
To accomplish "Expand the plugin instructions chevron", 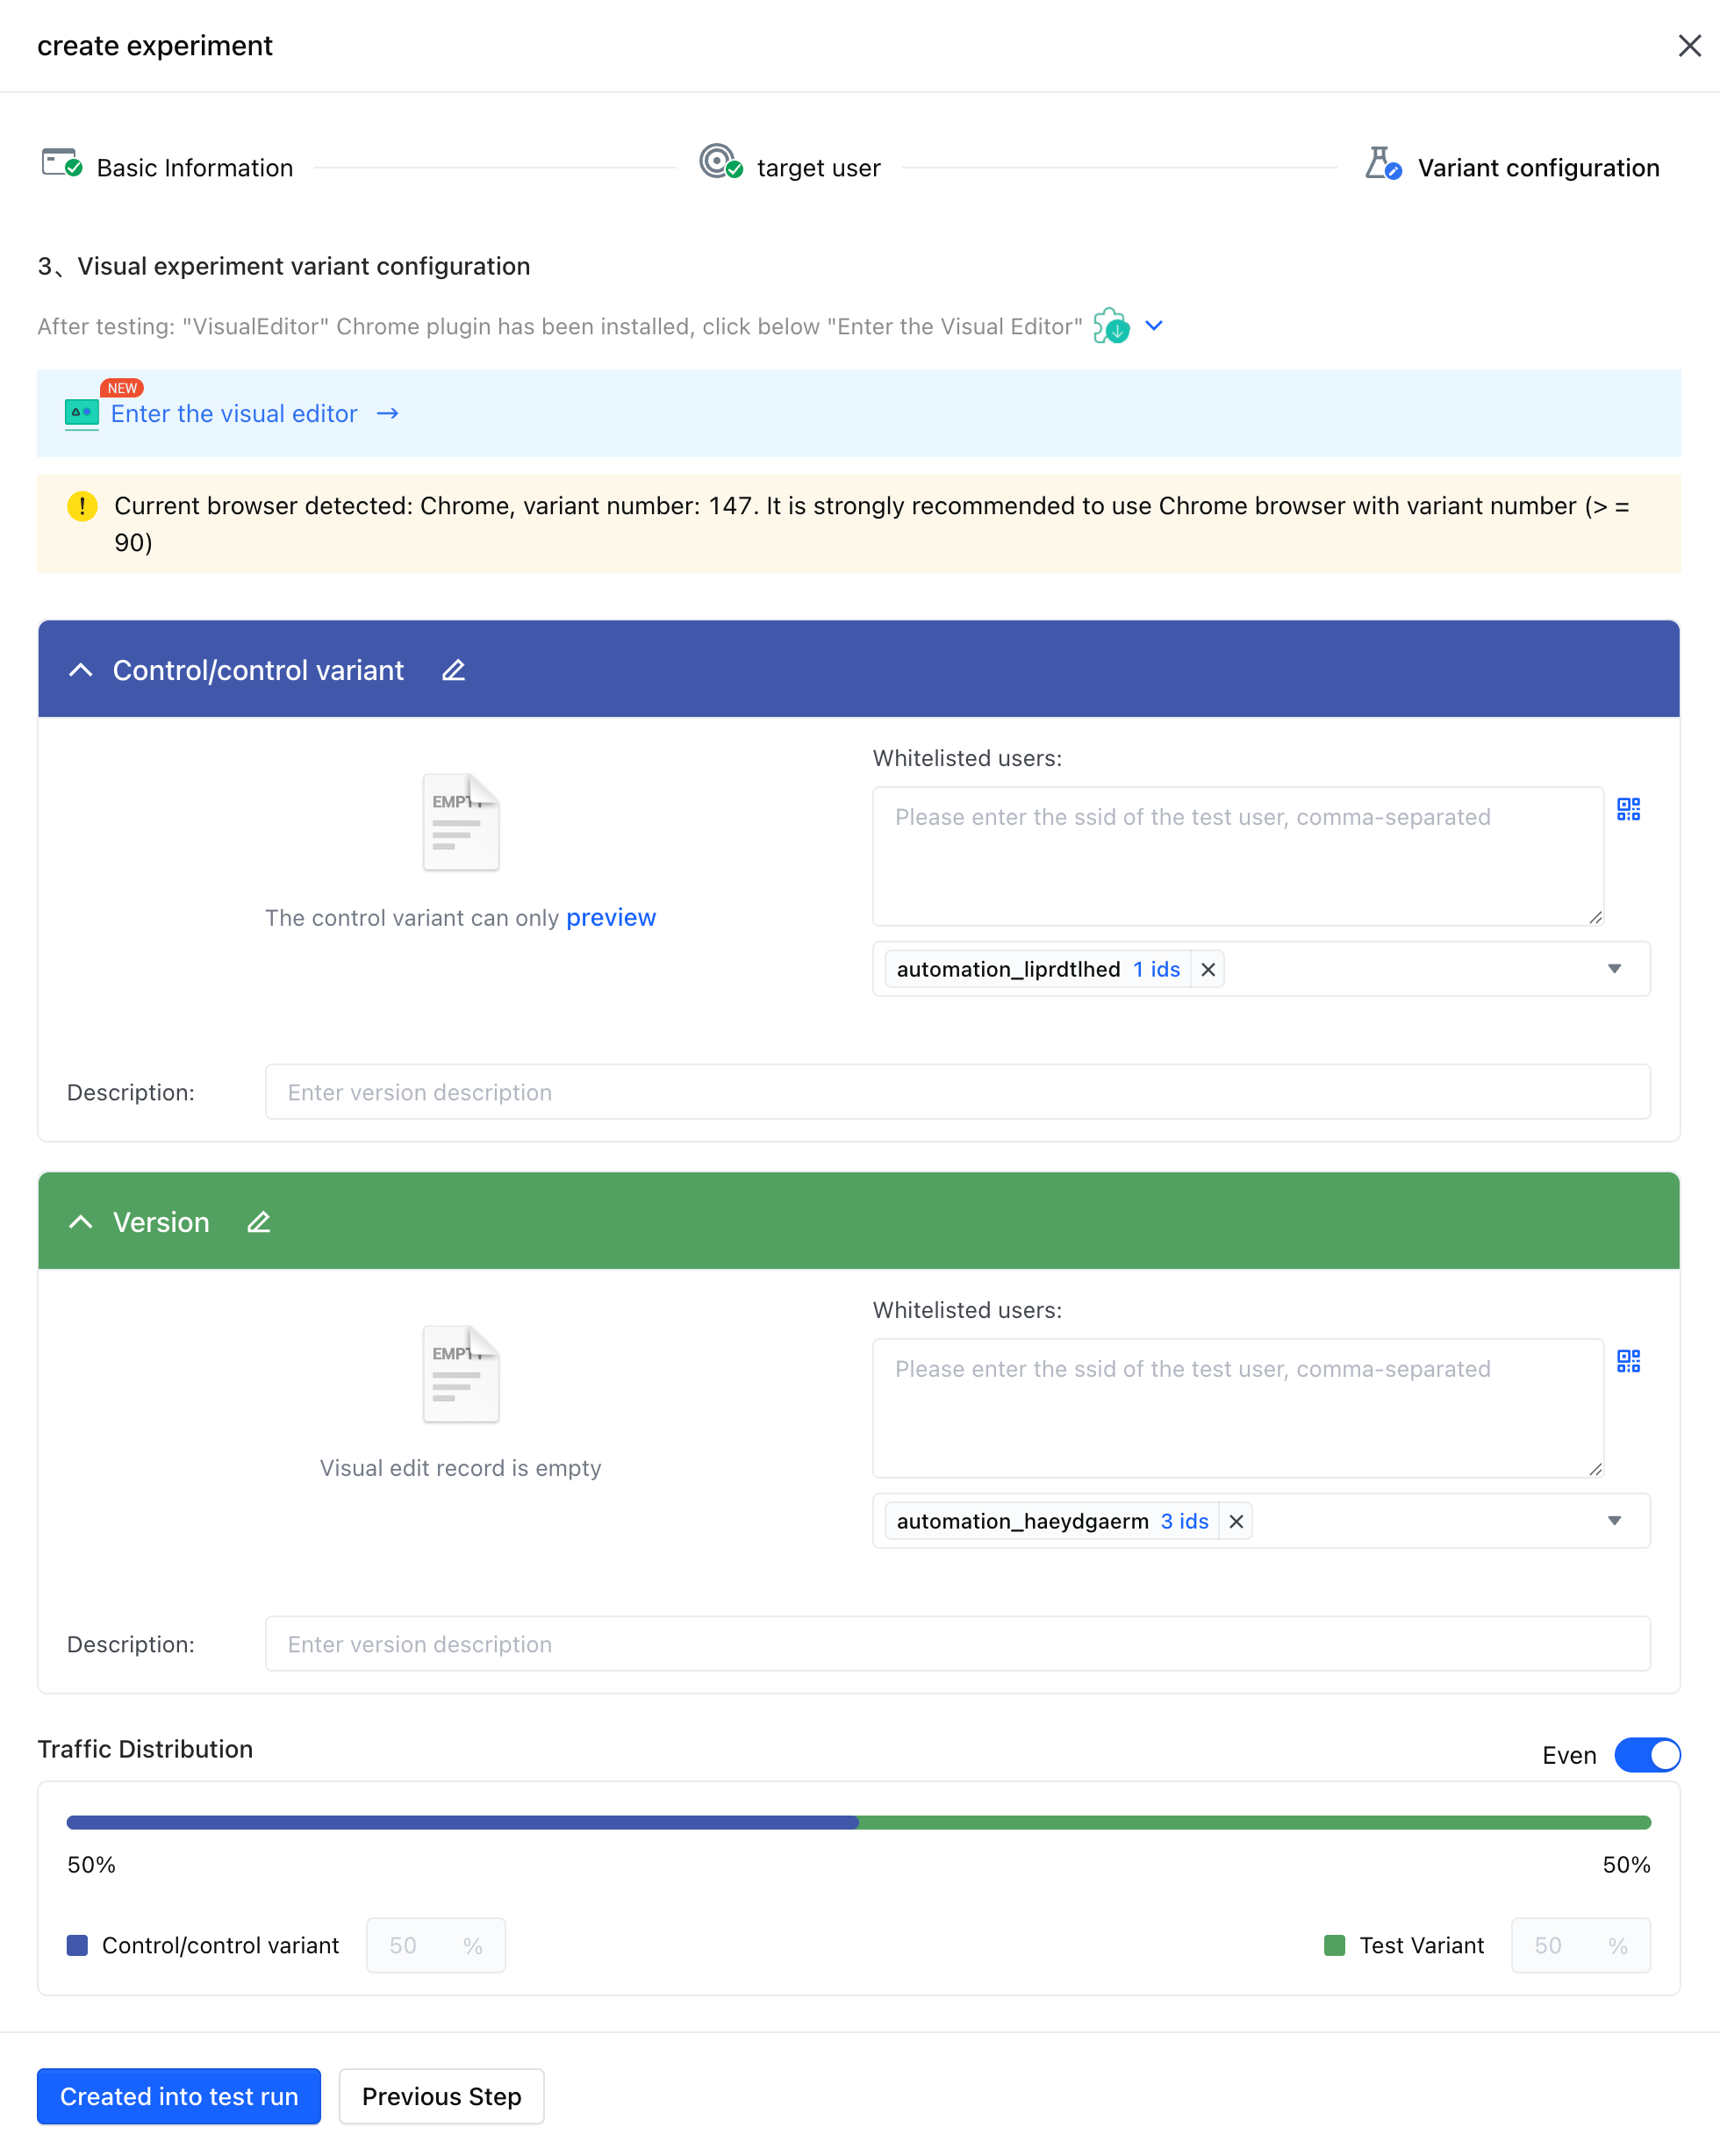I will pos(1154,326).
